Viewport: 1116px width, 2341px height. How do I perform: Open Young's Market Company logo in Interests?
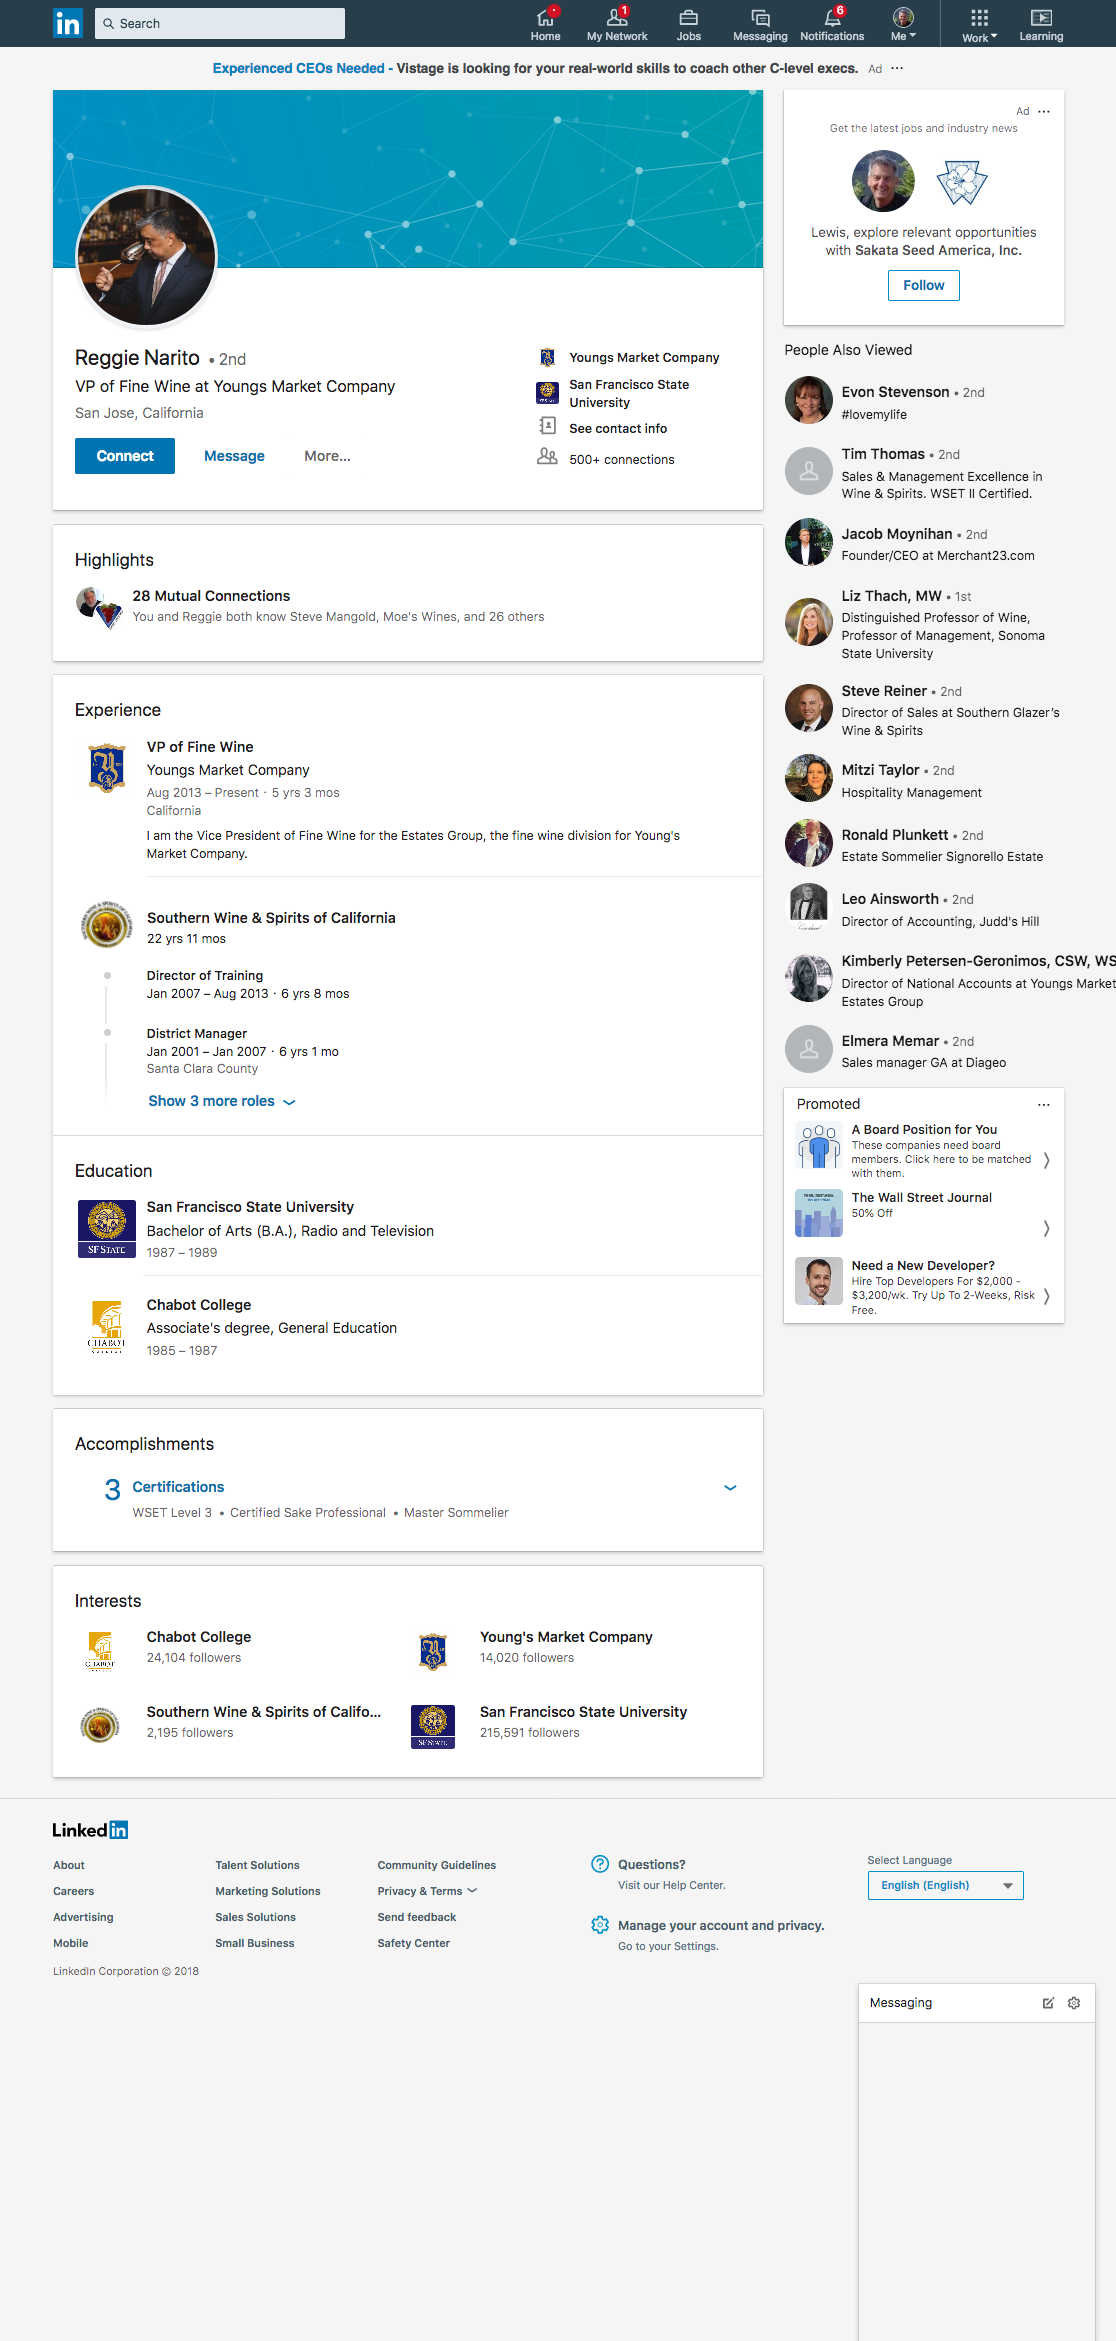click(x=433, y=1651)
